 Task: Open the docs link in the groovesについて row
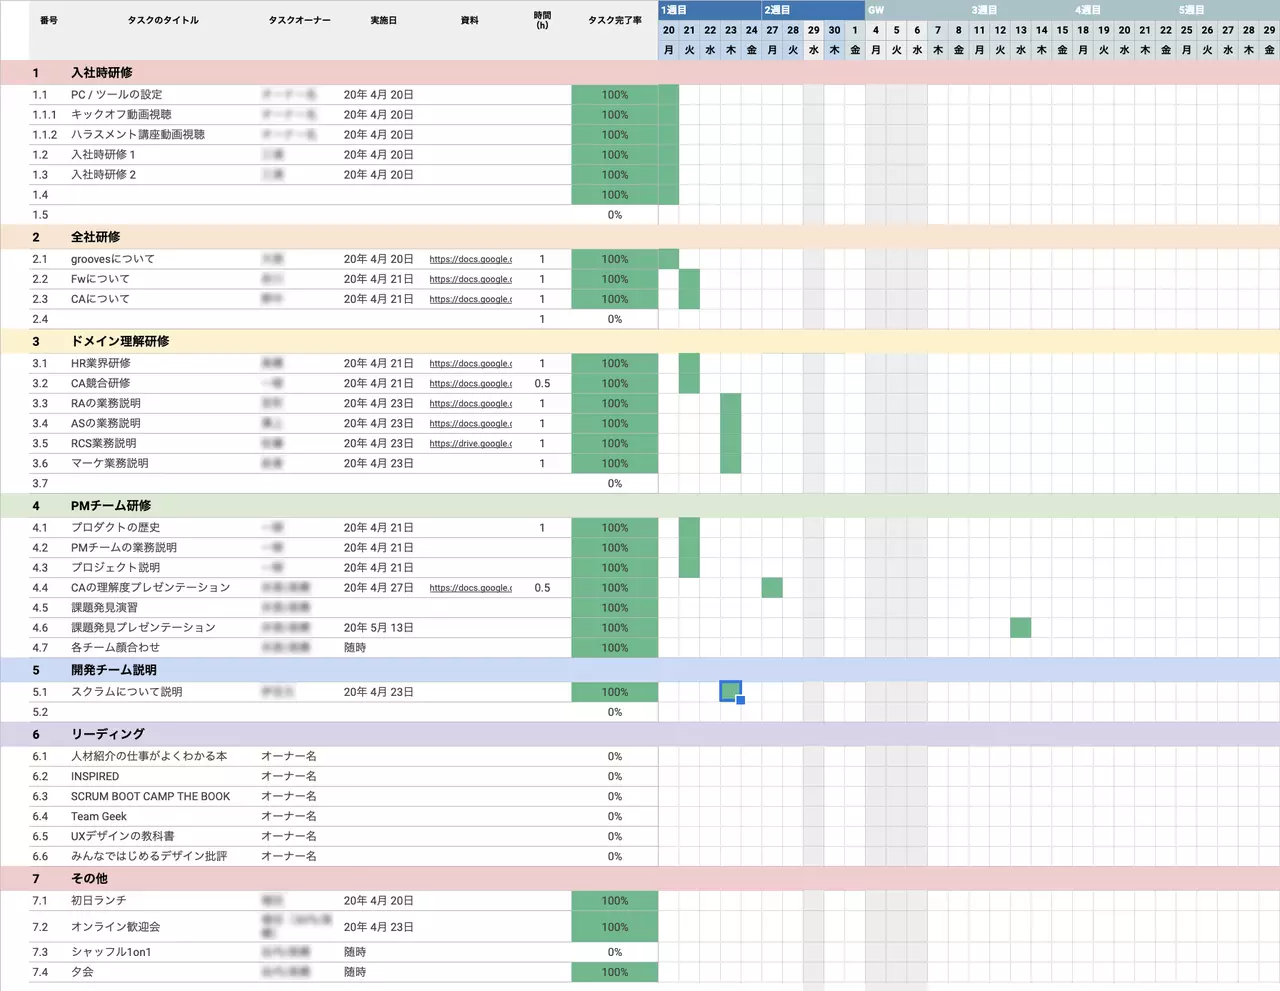point(471,259)
